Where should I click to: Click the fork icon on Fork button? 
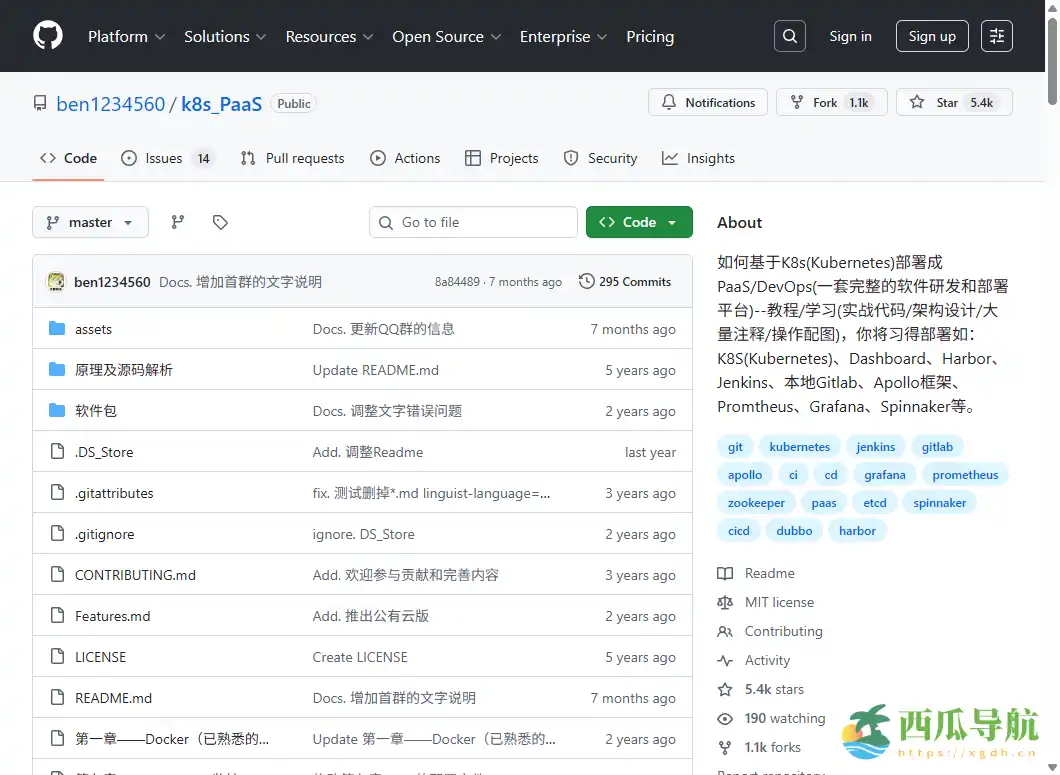797,101
